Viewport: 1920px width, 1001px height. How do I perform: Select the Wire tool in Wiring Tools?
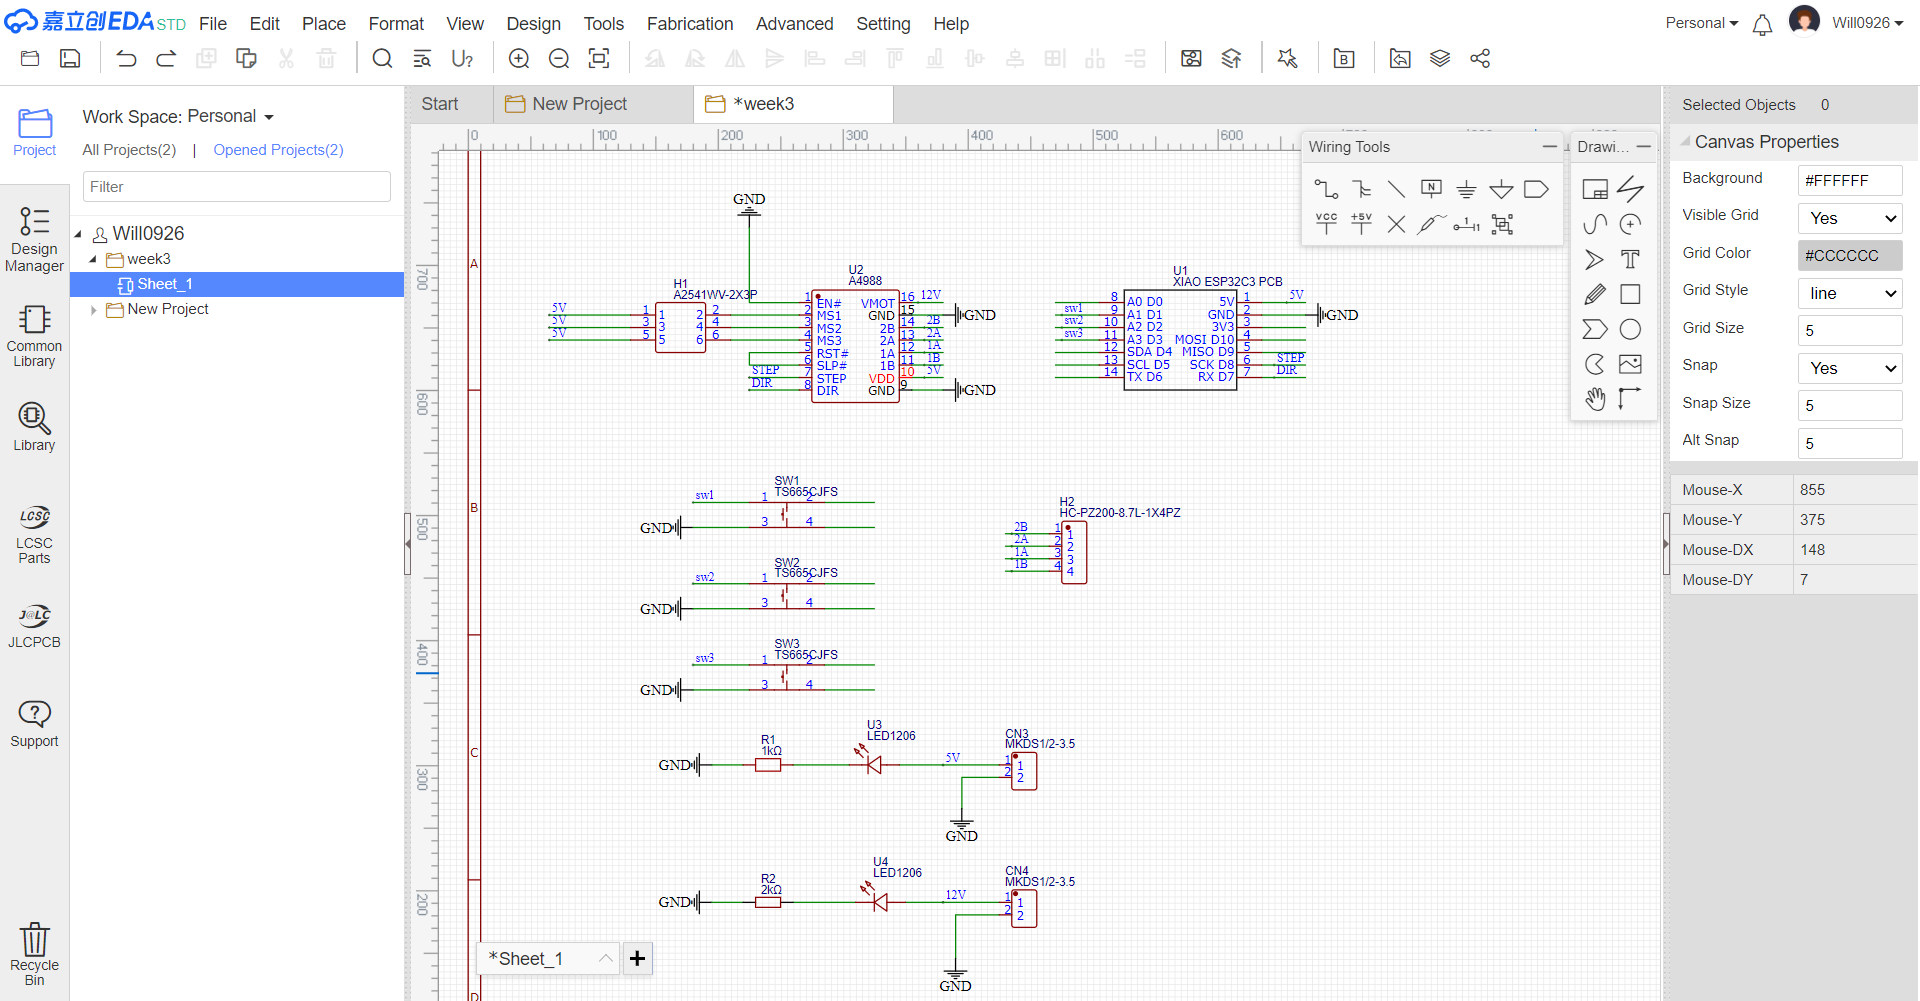pos(1326,189)
